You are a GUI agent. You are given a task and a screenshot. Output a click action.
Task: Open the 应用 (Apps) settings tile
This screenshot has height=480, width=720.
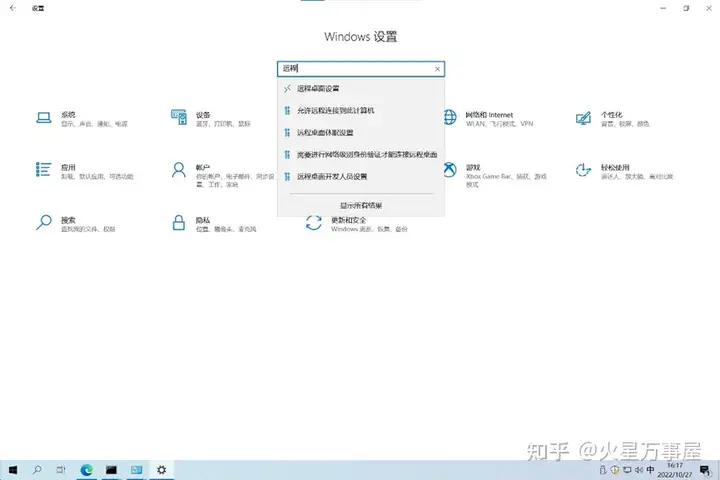point(84,171)
